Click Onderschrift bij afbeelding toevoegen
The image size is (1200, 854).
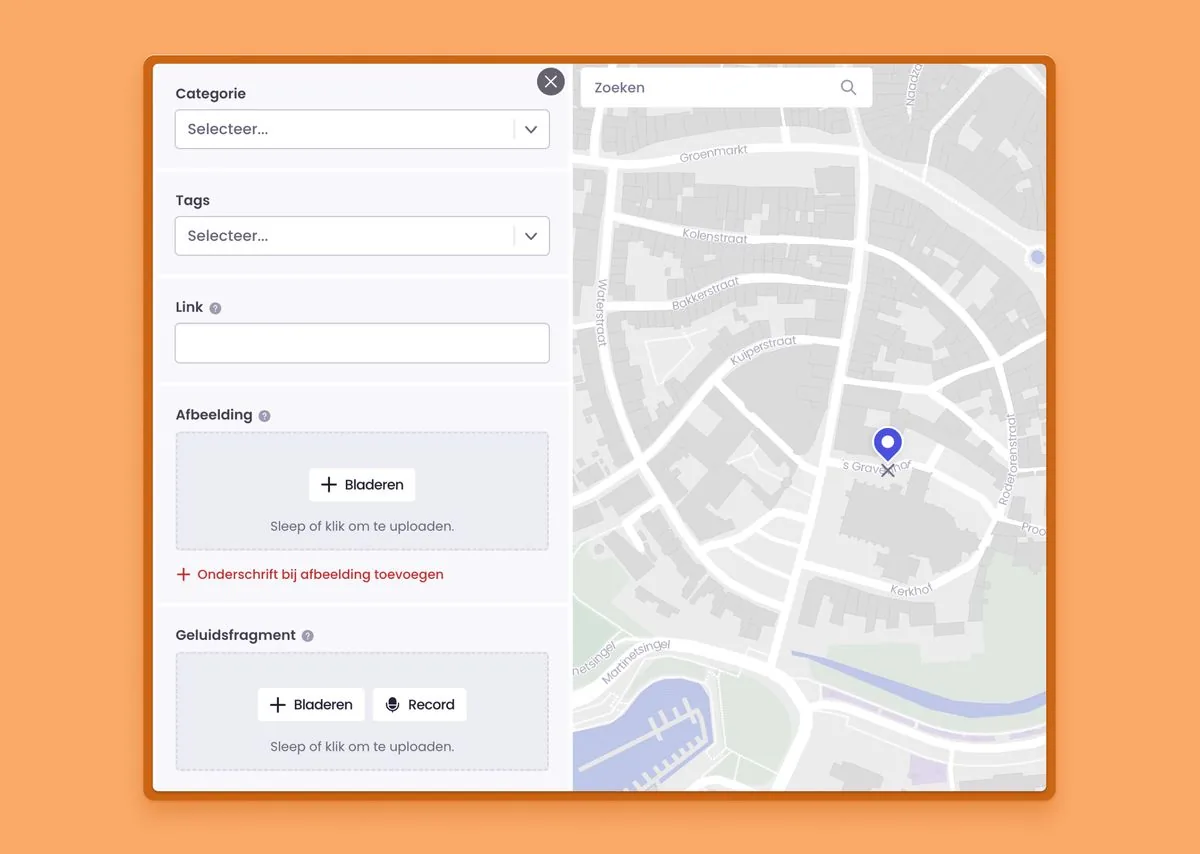pyautogui.click(x=310, y=574)
